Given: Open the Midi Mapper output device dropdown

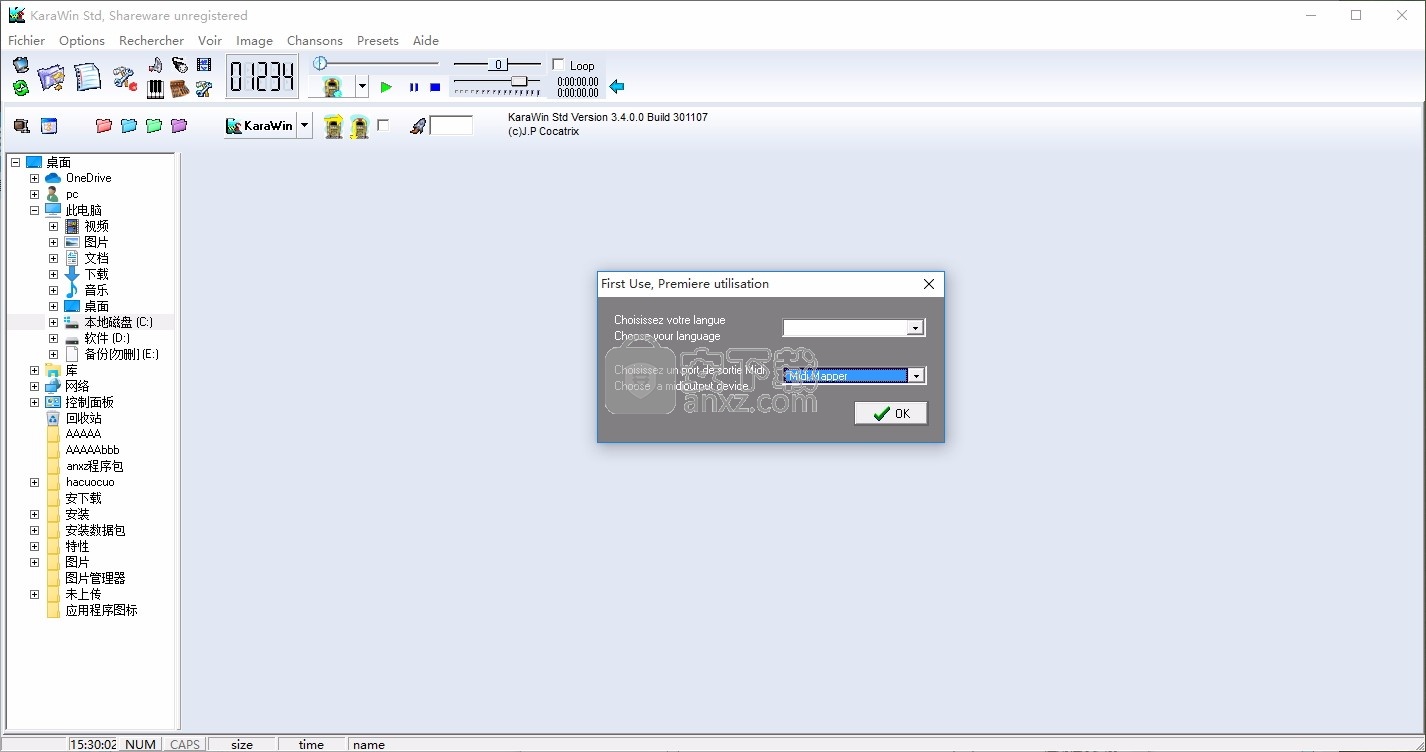Looking at the screenshot, I should pos(915,376).
